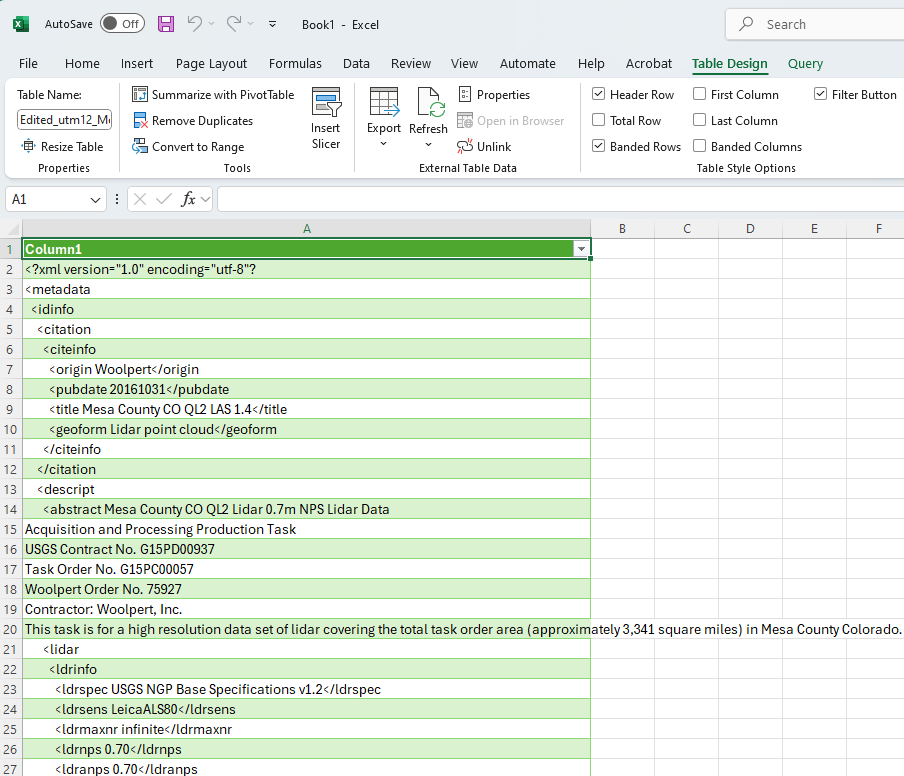Click Remove Duplicates tool
The image size is (904, 776).
coord(190,120)
